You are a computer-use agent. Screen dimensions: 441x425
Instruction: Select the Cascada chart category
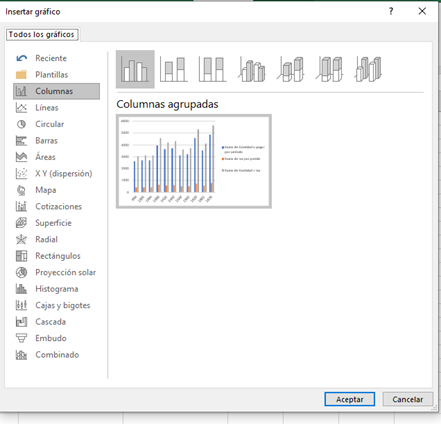56,322
